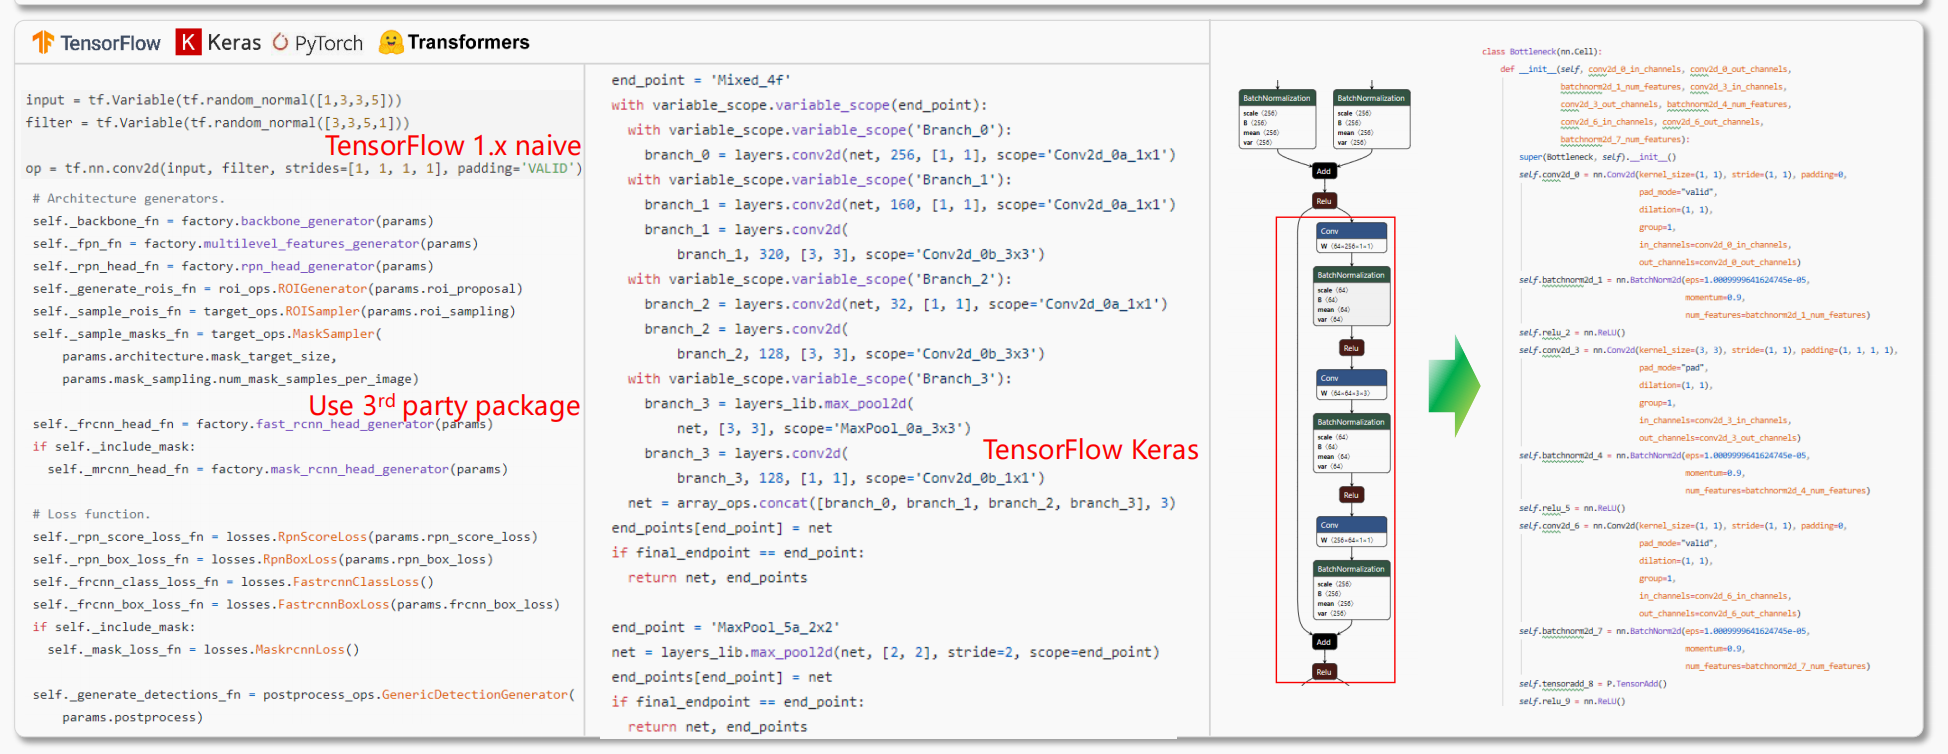Image resolution: width=1948 pixels, height=754 pixels.
Task: Select the Conv node with W 64×256×1×1
Action: 1352,238
